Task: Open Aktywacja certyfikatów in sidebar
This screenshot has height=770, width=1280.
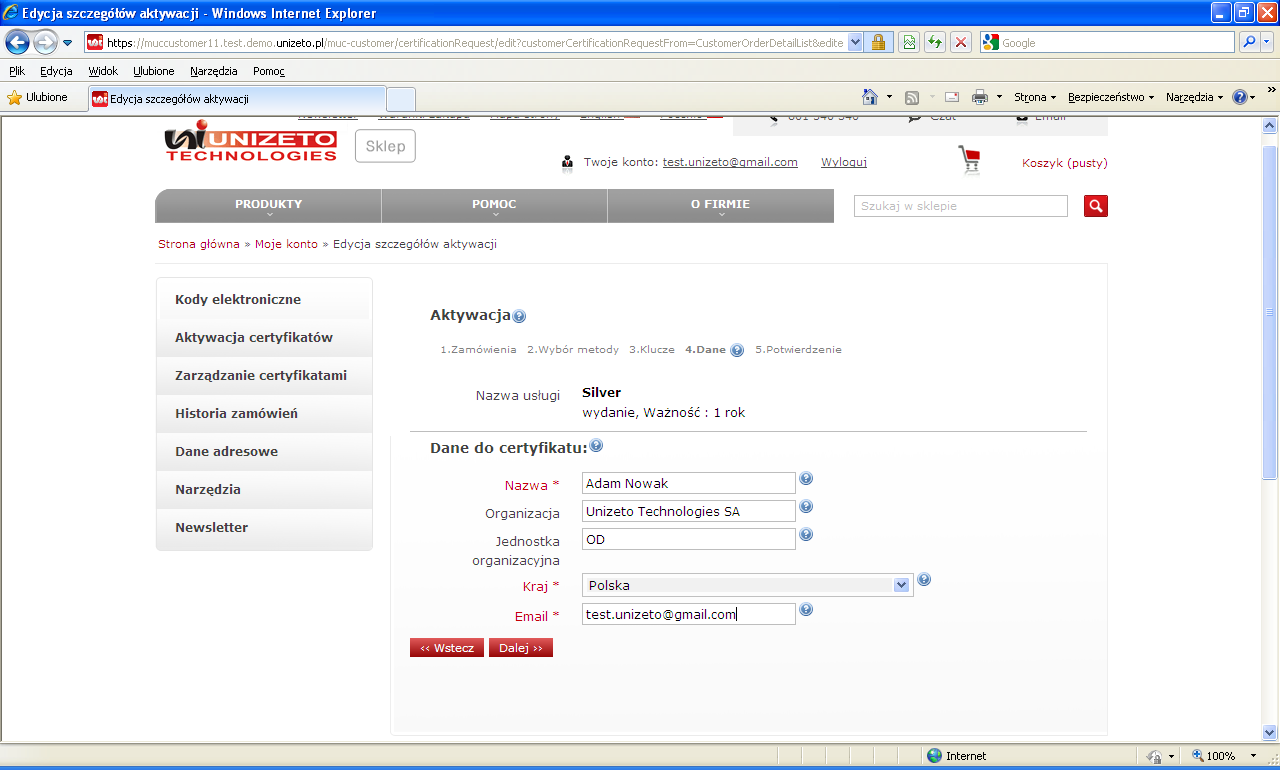Action: [x=264, y=338]
